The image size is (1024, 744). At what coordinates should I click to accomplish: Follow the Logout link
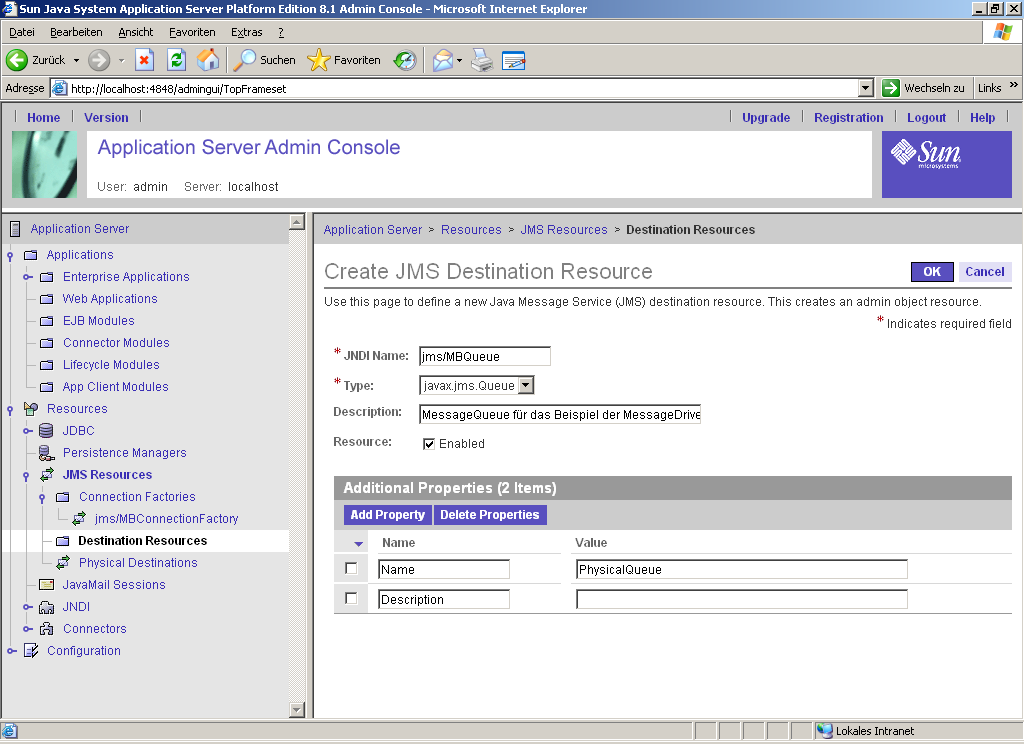[926, 118]
